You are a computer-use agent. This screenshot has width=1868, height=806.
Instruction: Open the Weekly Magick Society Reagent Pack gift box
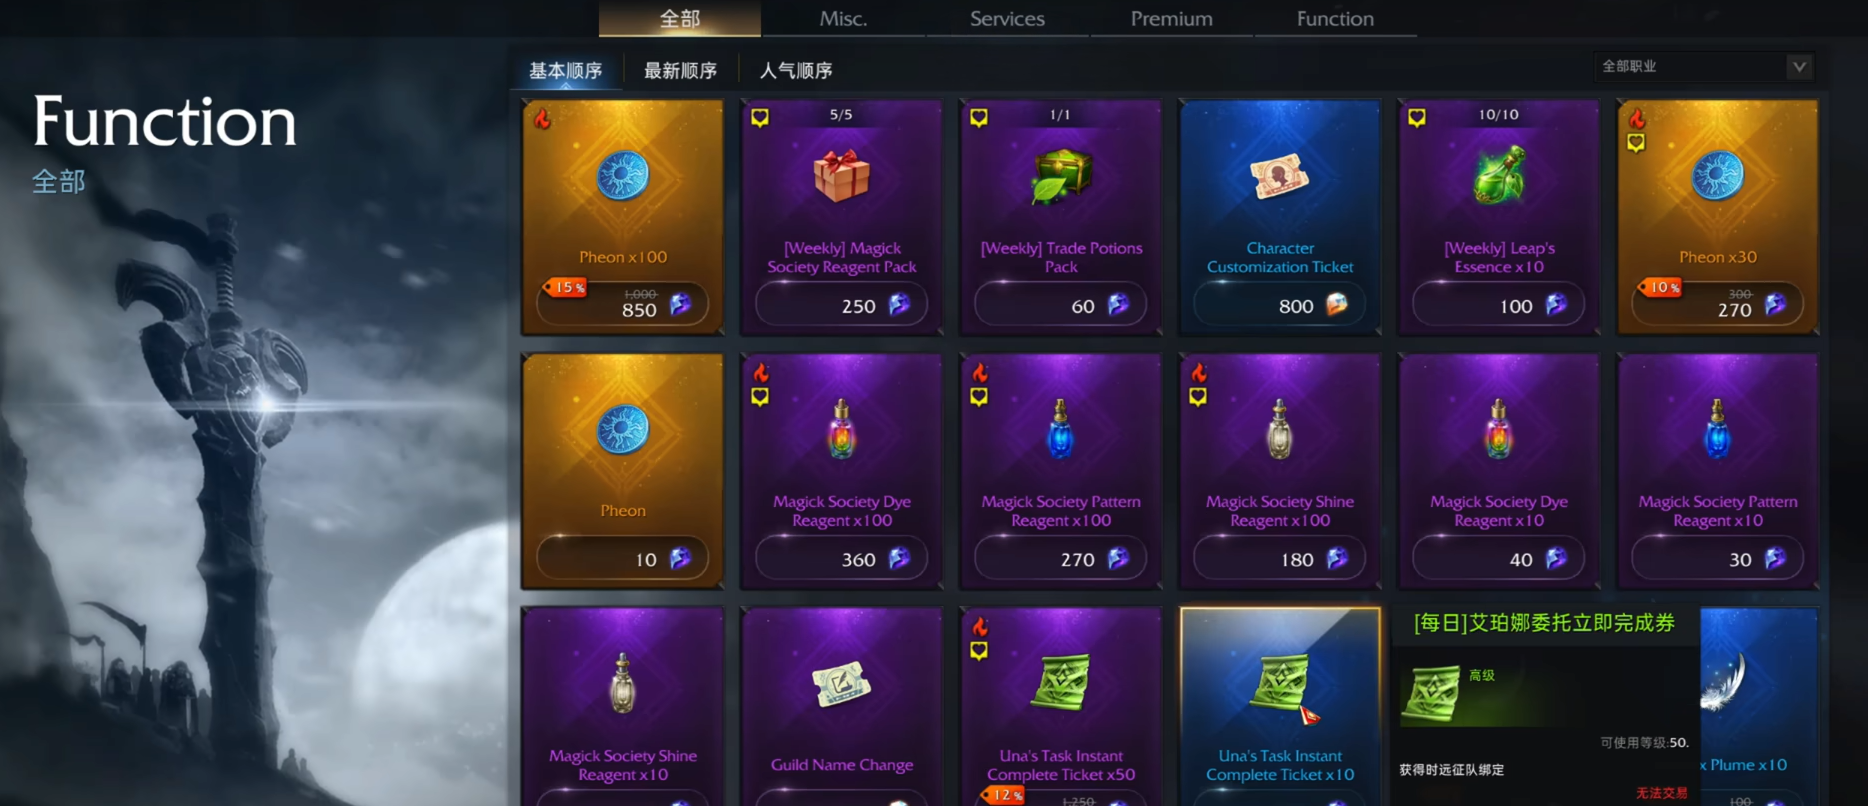pos(841,176)
